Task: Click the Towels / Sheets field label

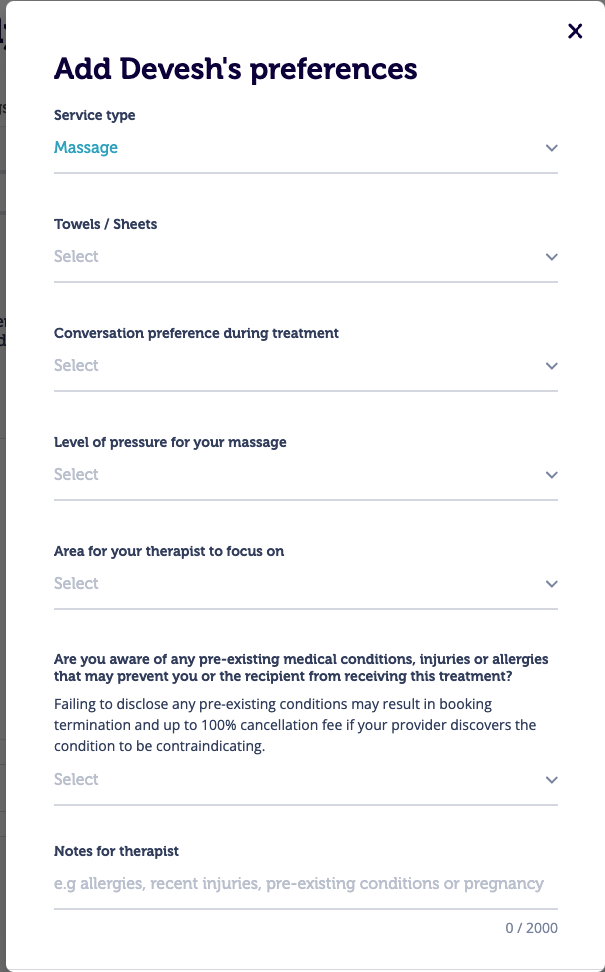Action: (x=106, y=224)
